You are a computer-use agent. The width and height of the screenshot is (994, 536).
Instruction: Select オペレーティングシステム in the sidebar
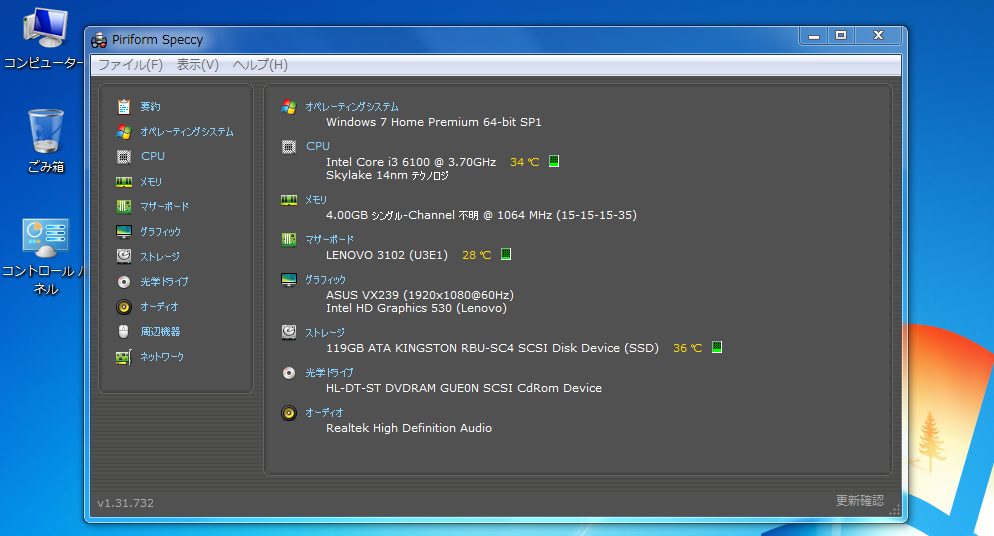[x=187, y=132]
